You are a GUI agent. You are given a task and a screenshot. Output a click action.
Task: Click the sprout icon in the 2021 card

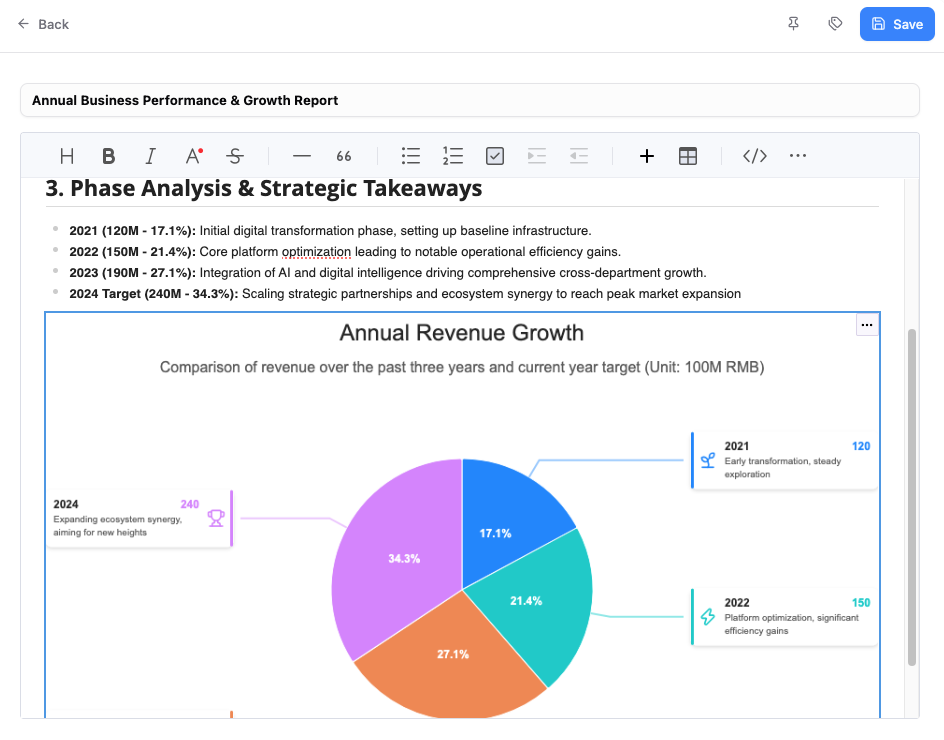708,461
